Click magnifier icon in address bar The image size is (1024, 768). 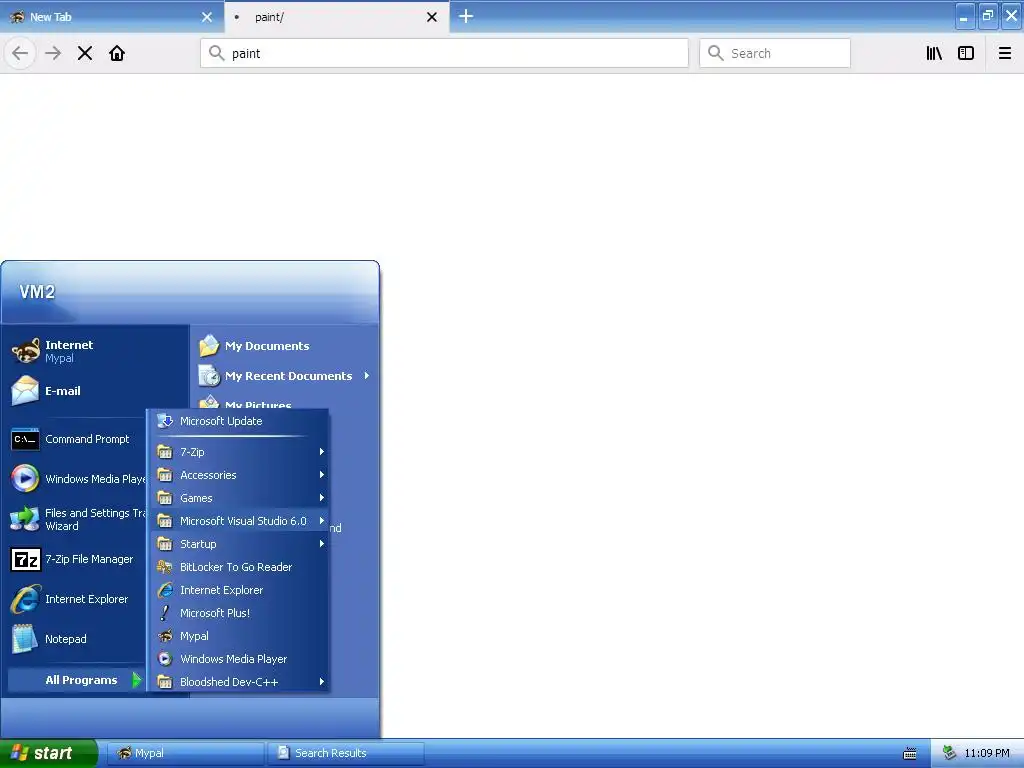(x=216, y=53)
